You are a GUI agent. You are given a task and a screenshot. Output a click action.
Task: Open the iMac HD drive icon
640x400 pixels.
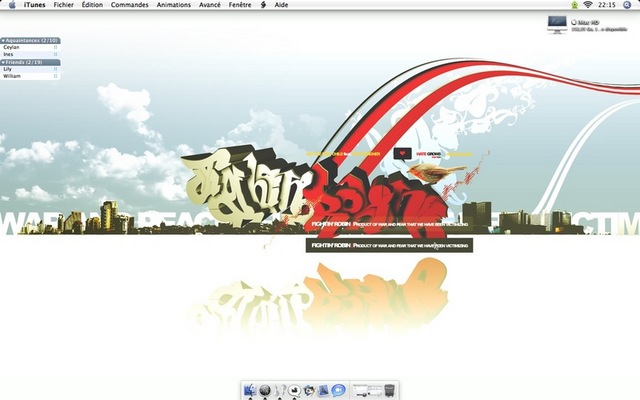tap(557, 23)
